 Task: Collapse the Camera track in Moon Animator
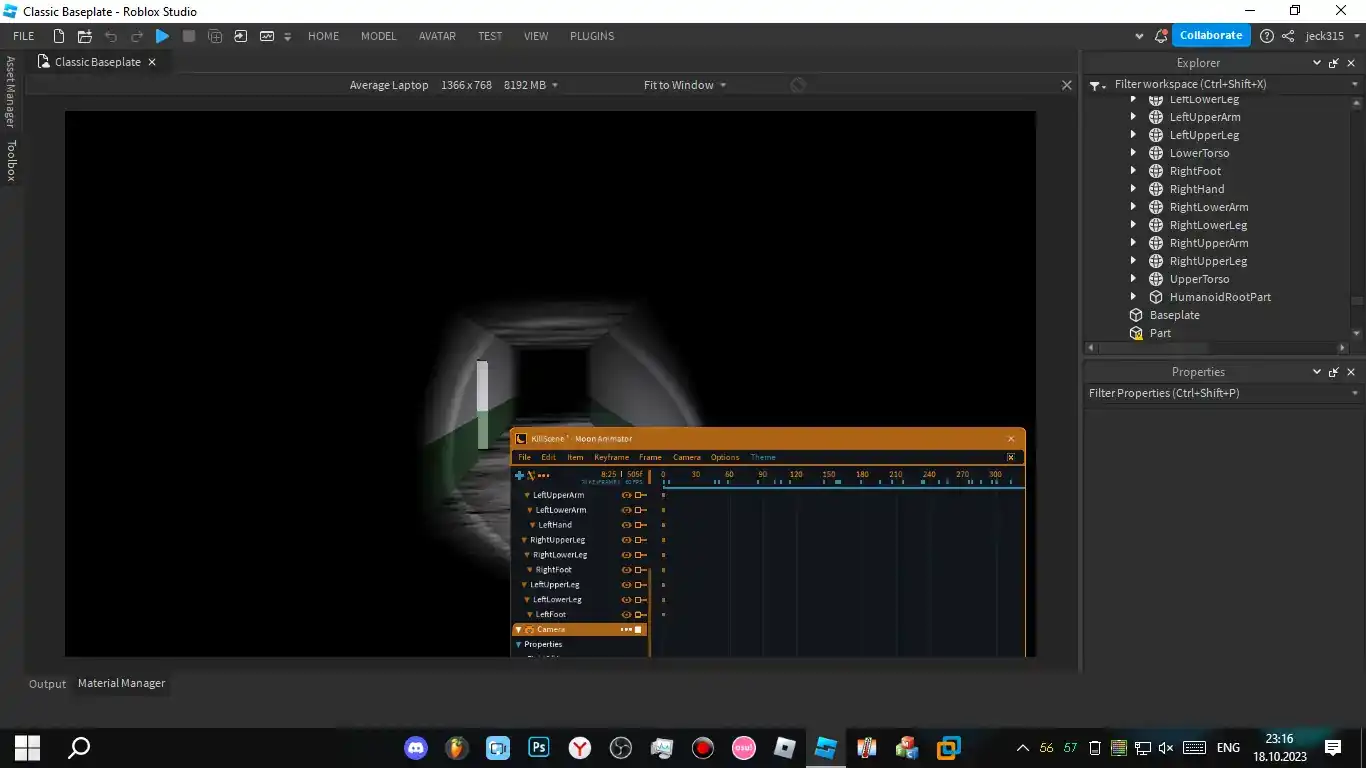coord(518,630)
